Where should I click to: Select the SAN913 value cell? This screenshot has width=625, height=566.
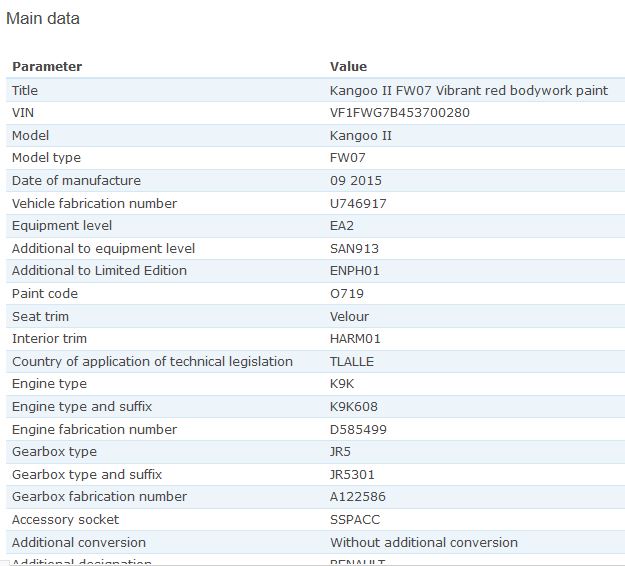point(354,248)
